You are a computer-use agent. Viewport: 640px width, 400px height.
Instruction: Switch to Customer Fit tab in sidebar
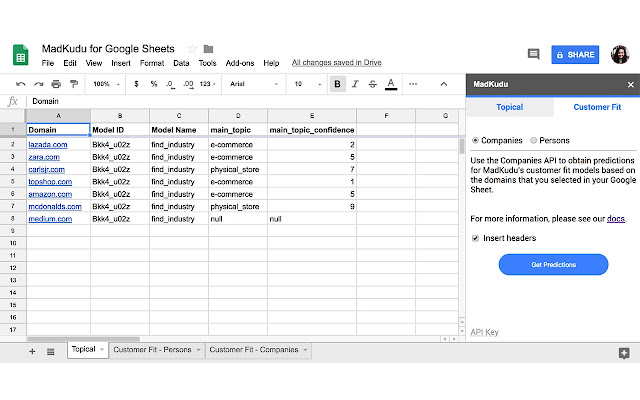(597, 107)
